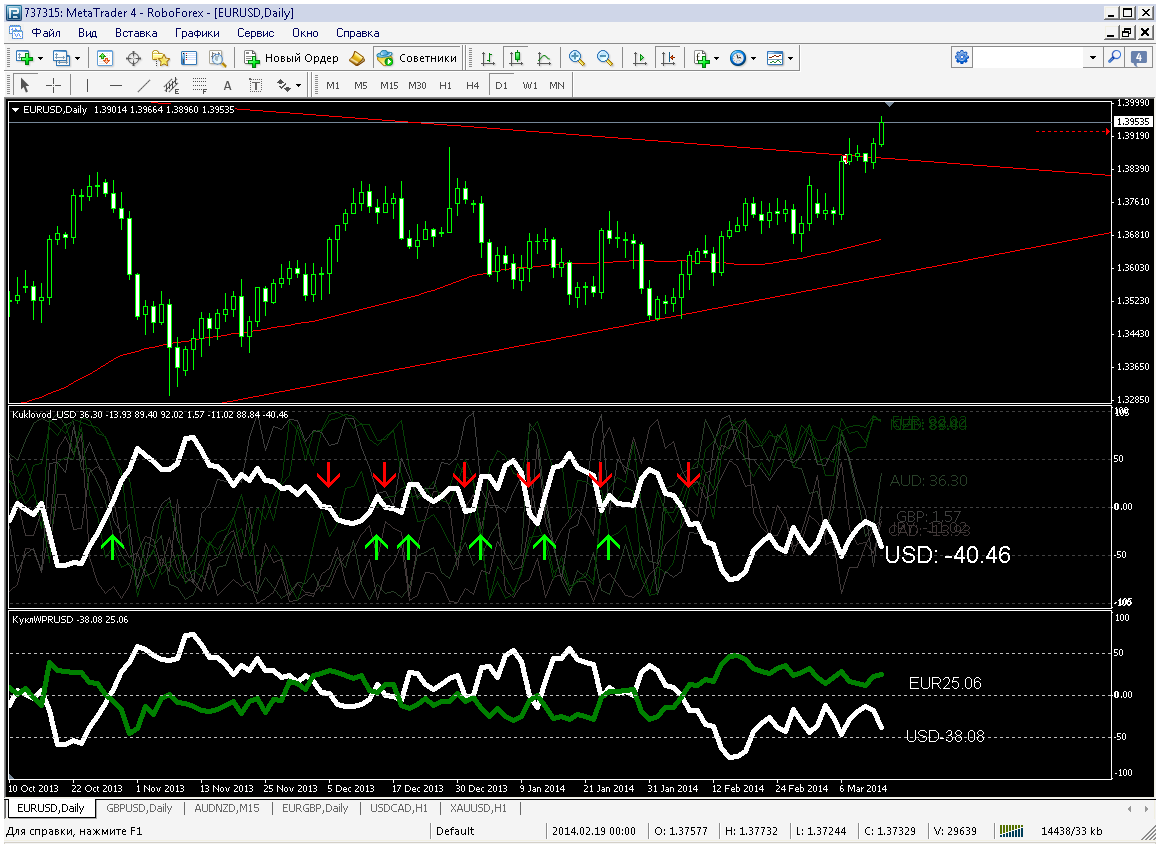Screen dimensions: 1160x844
Task: Zoom in on the chart
Action: point(576,58)
